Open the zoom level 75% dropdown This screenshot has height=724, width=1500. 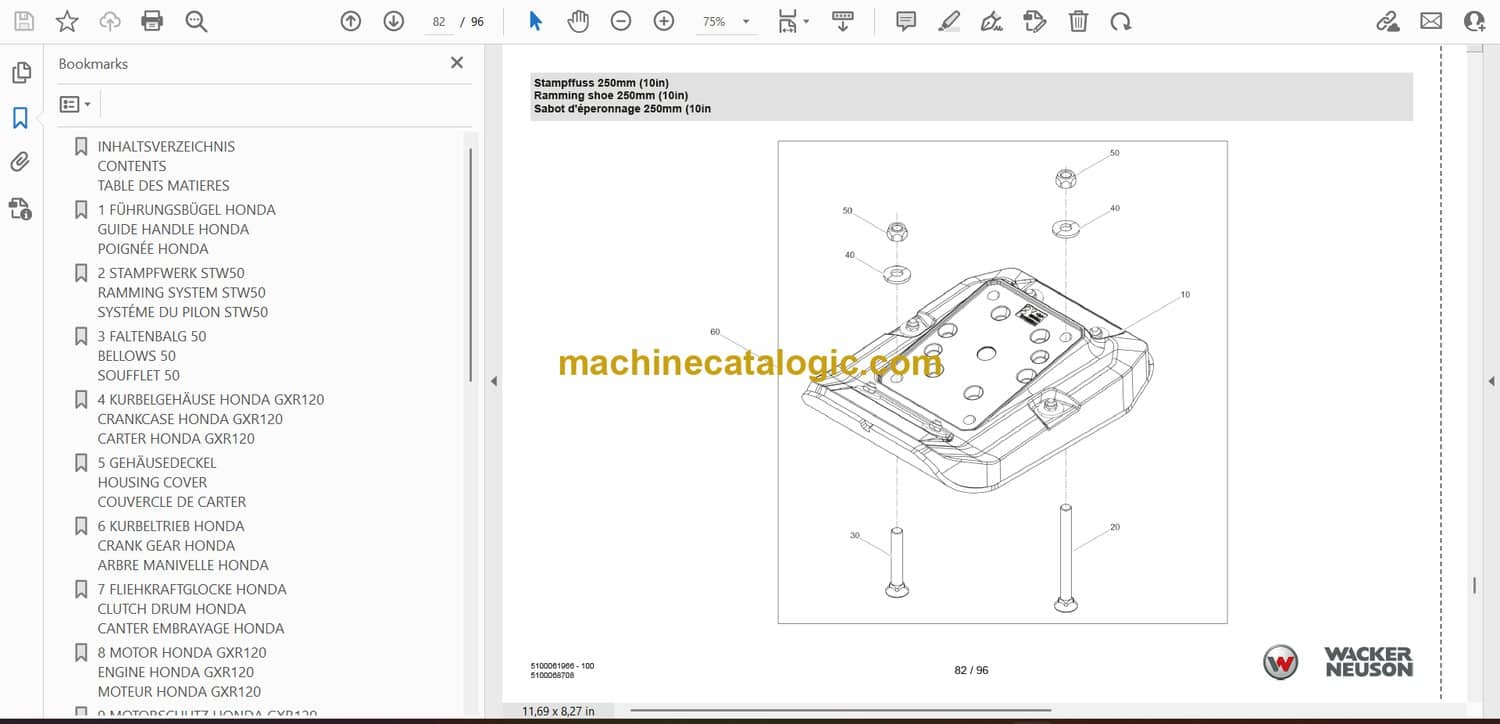tap(725, 21)
